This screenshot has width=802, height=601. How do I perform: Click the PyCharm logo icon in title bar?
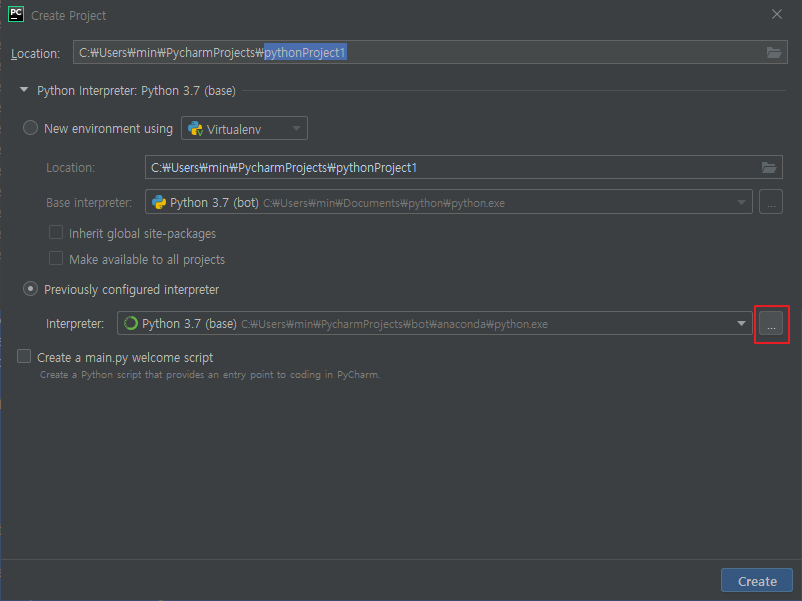coord(16,14)
